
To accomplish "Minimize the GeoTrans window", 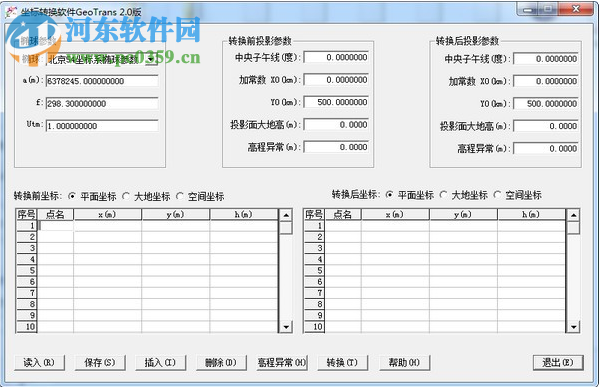I will pos(528,9).
